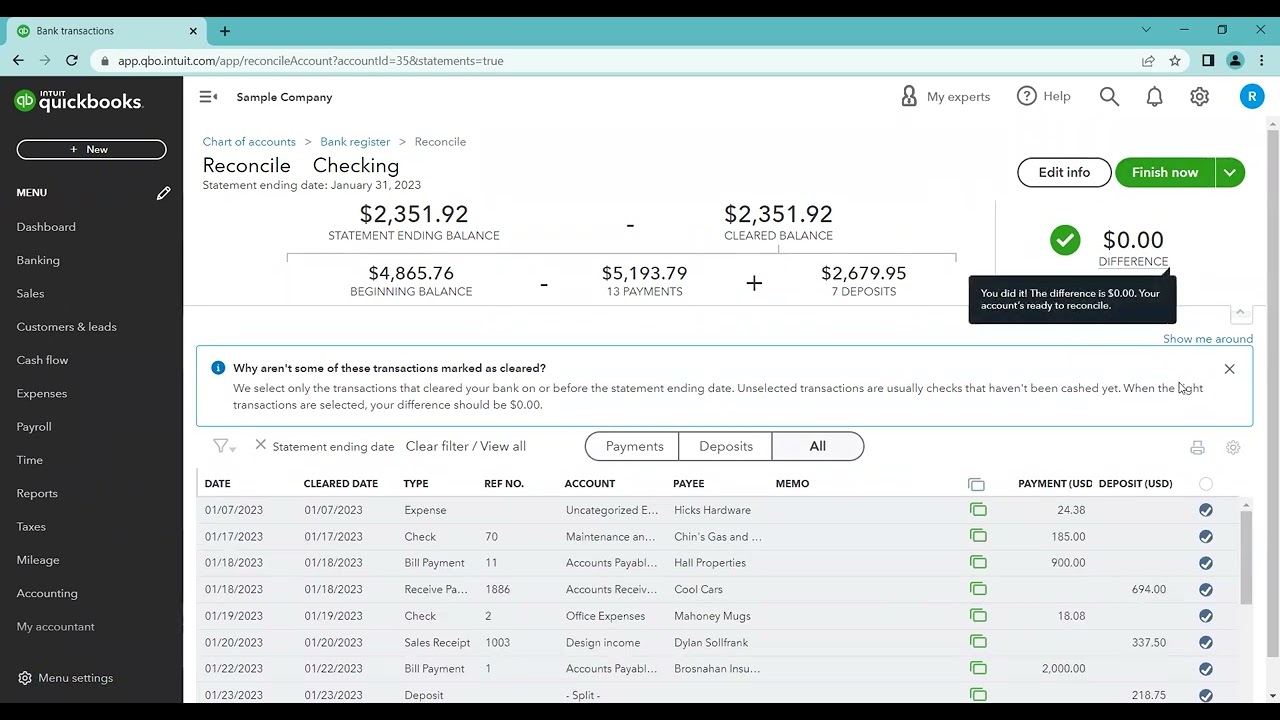Click the QuickBooks logo
The image size is (1280, 720).
[79, 101]
